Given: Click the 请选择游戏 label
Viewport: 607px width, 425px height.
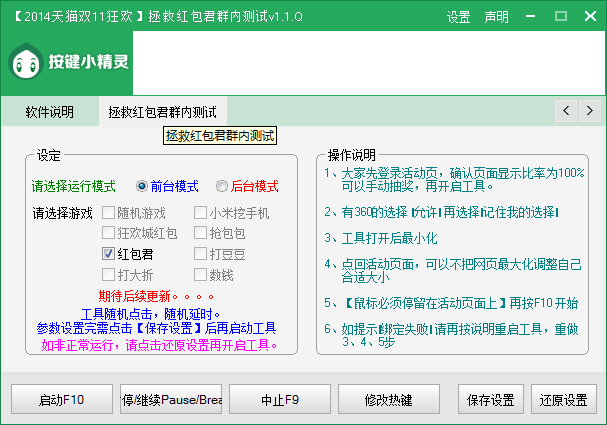Looking at the screenshot, I should tap(62, 213).
